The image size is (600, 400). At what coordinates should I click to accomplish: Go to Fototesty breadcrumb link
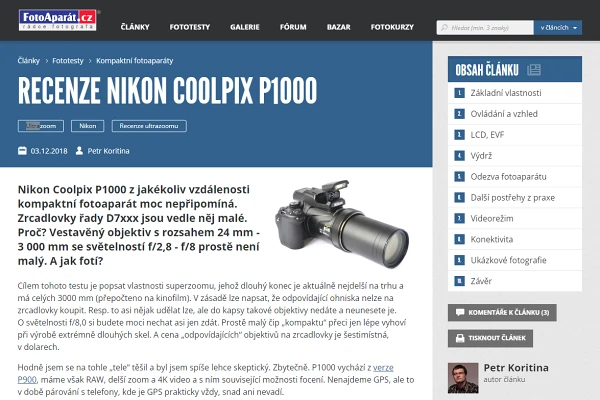[x=68, y=60]
